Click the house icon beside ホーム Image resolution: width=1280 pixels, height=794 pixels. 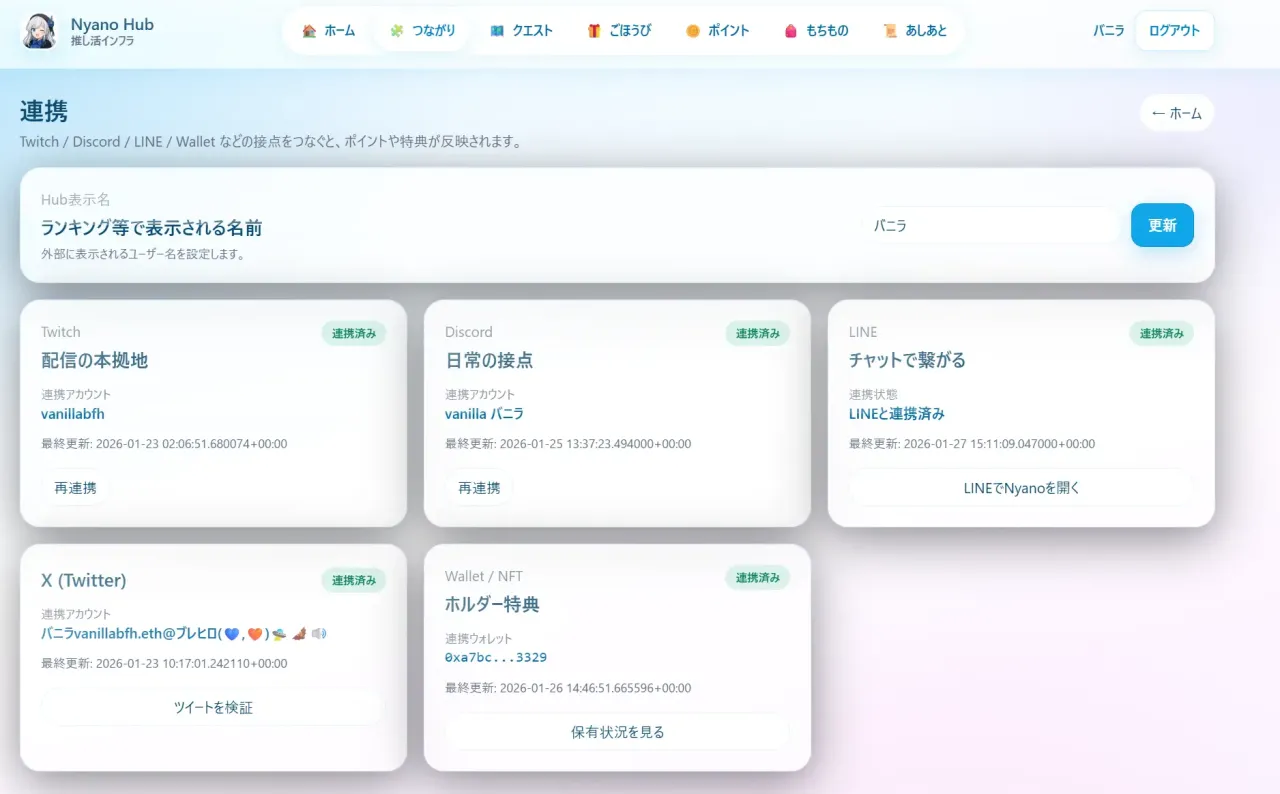pos(309,31)
